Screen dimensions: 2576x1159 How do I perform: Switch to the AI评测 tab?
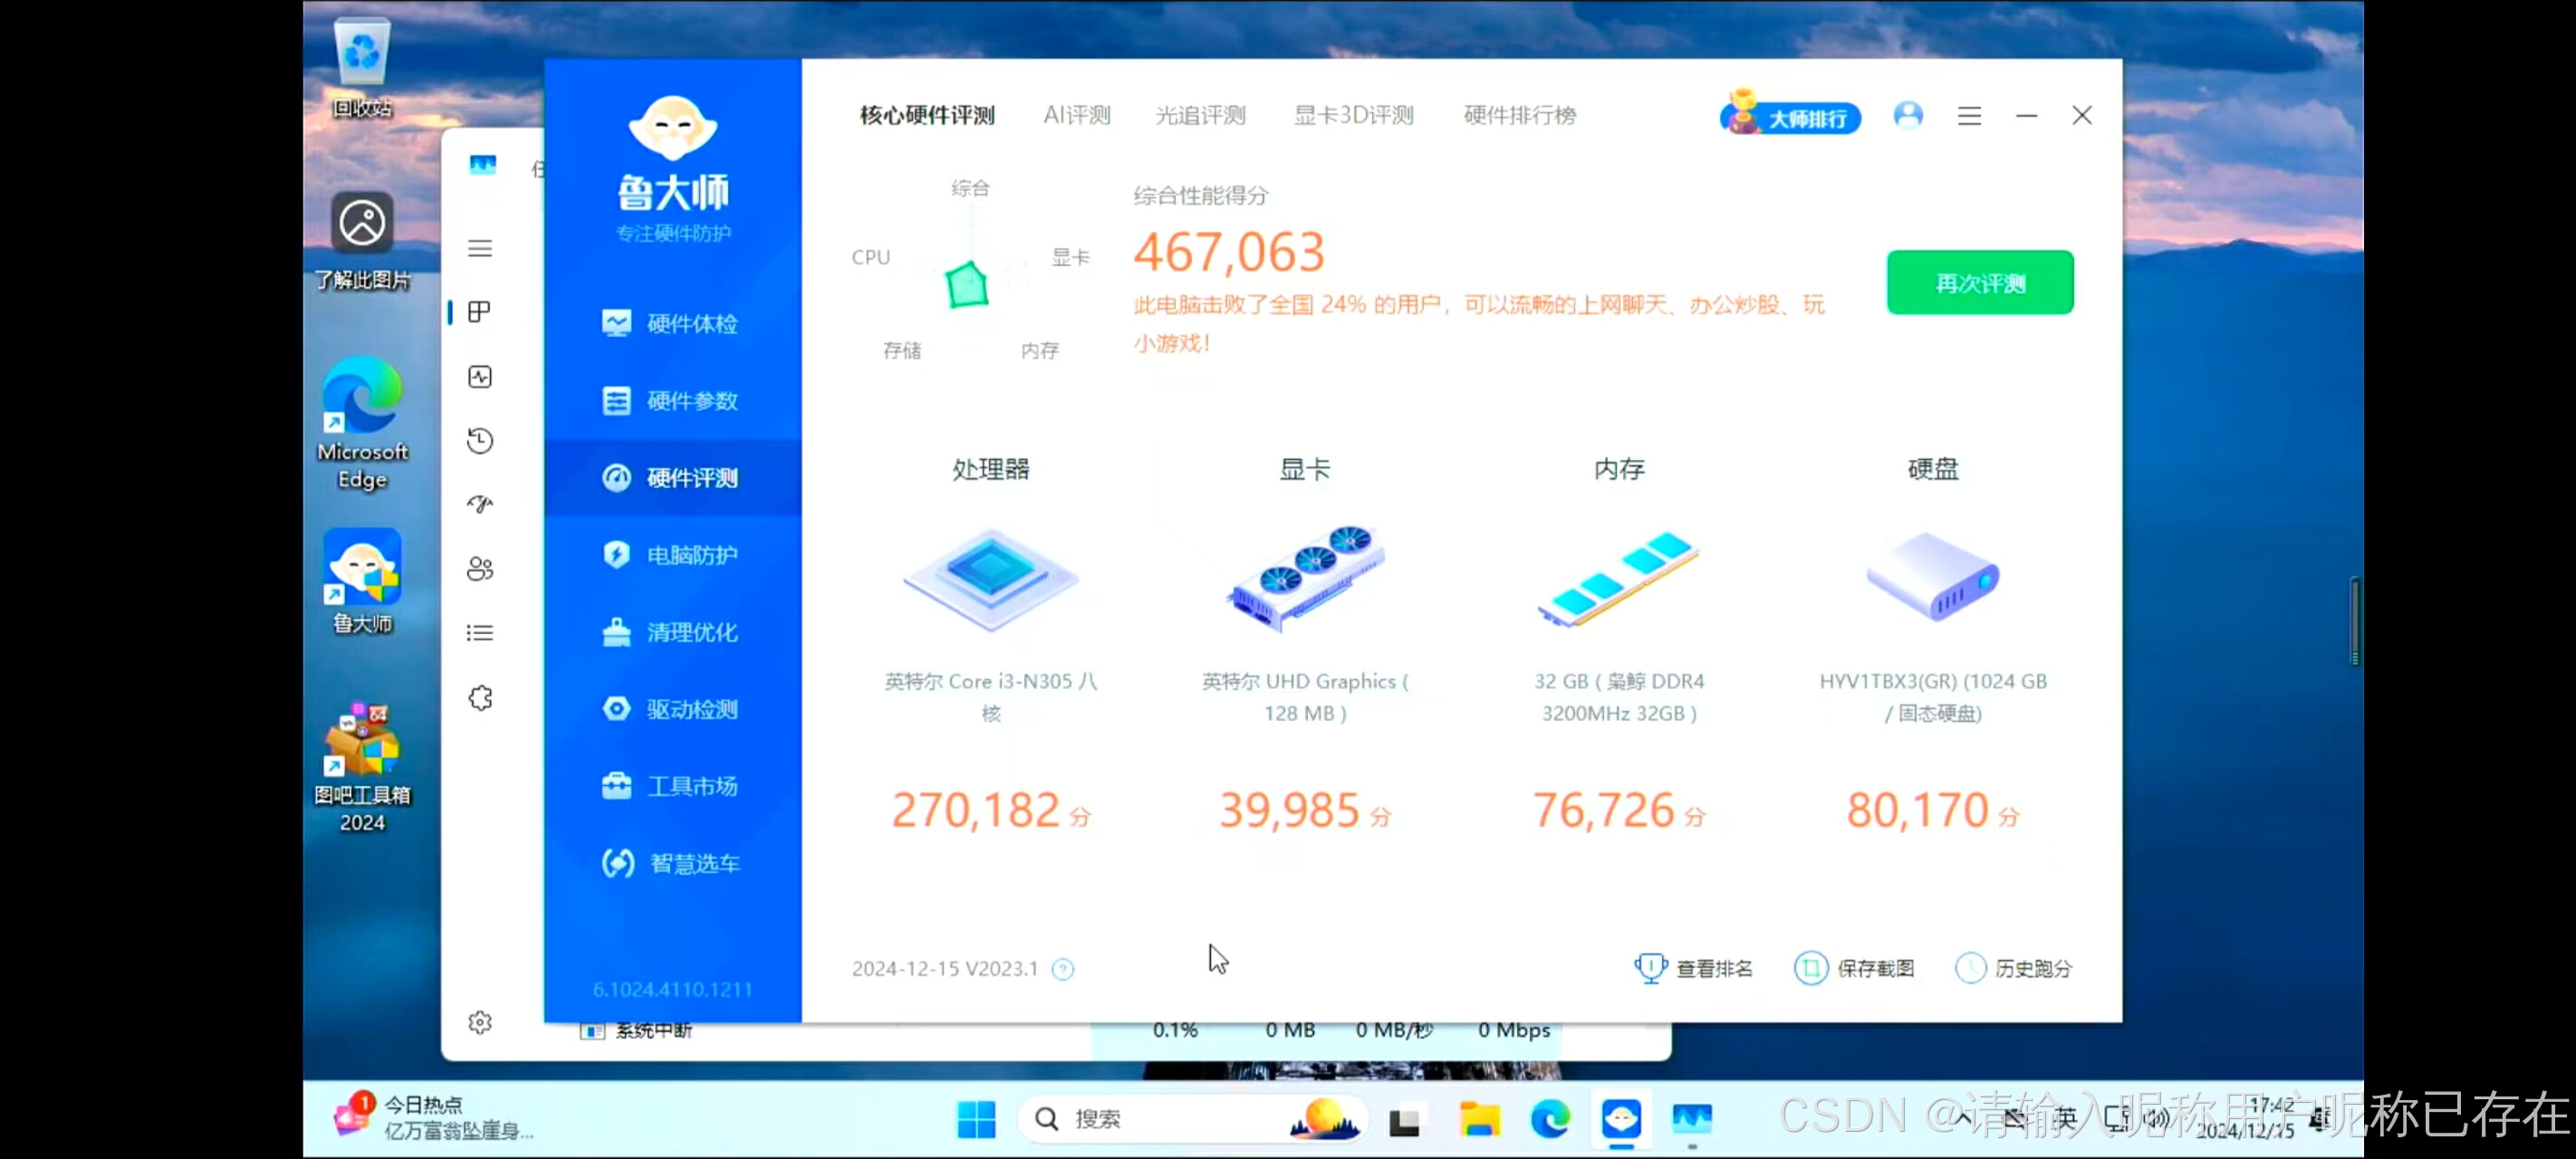[1076, 115]
